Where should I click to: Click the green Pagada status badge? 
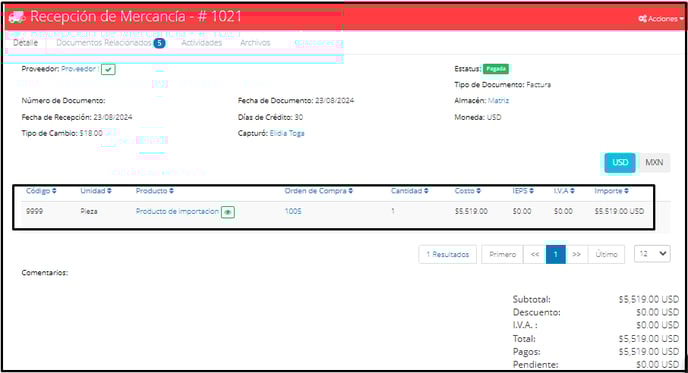point(496,69)
